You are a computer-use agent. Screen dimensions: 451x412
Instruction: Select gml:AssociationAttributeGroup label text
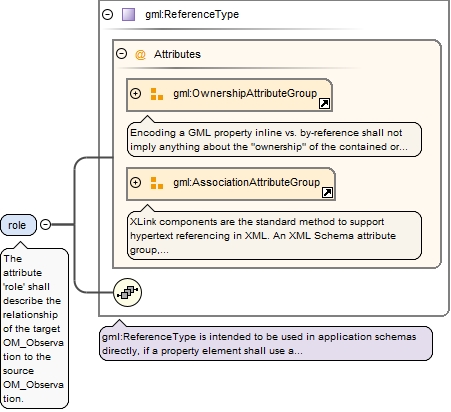tap(246, 182)
